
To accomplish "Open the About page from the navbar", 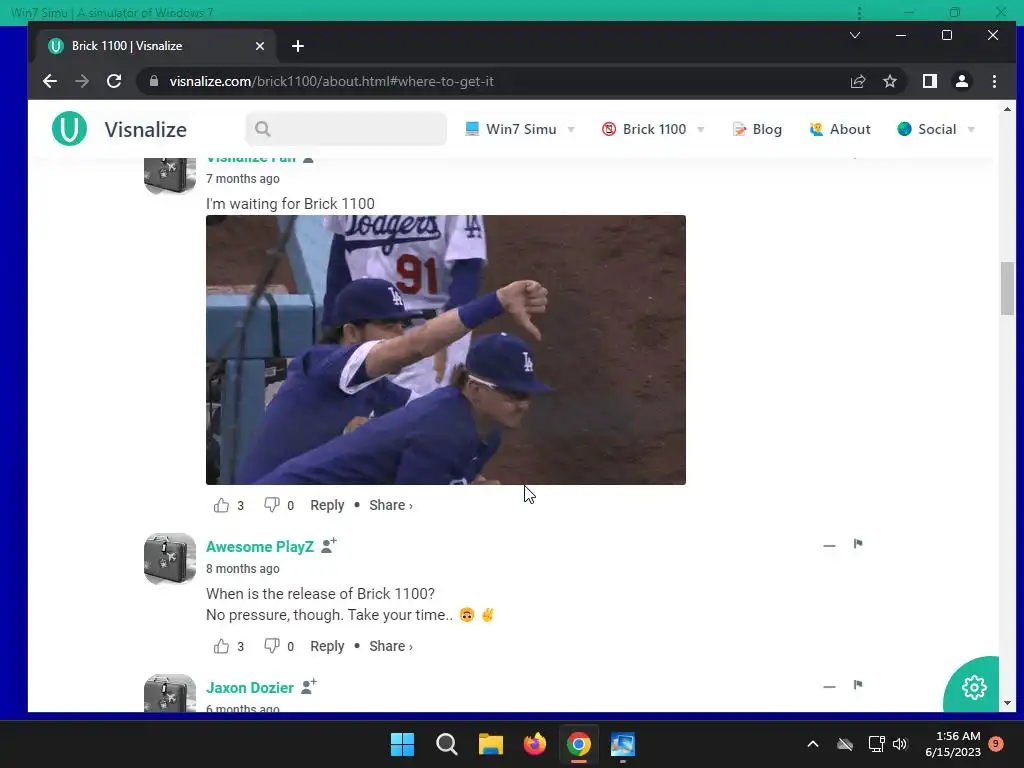I will pyautogui.click(x=840, y=129).
